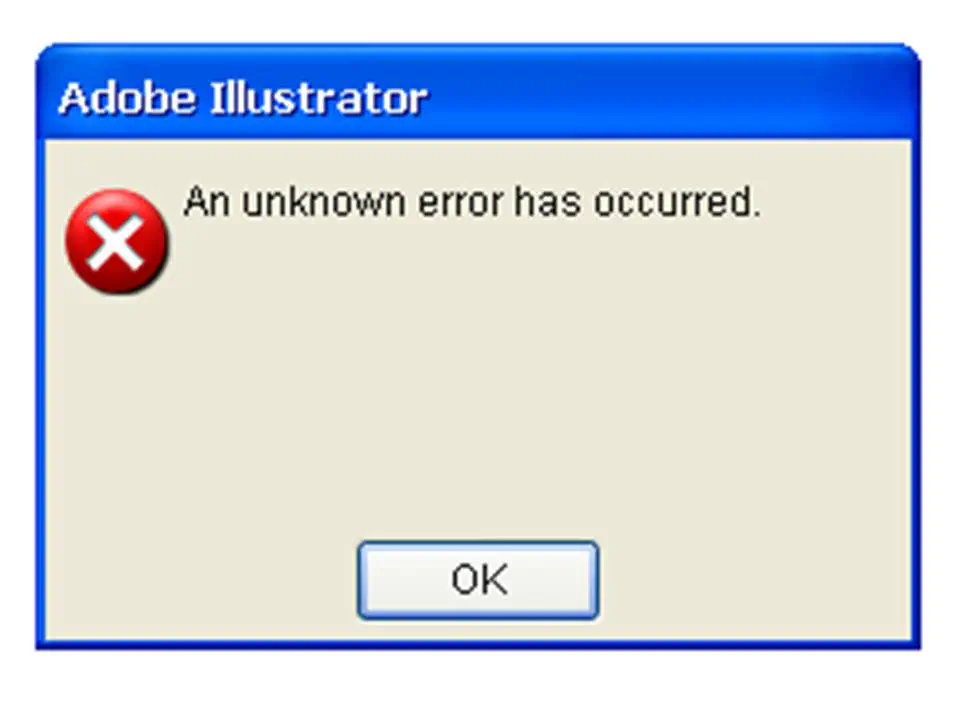Click the word "An" starting the message
The width and height of the screenshot is (960, 720).
(208, 202)
